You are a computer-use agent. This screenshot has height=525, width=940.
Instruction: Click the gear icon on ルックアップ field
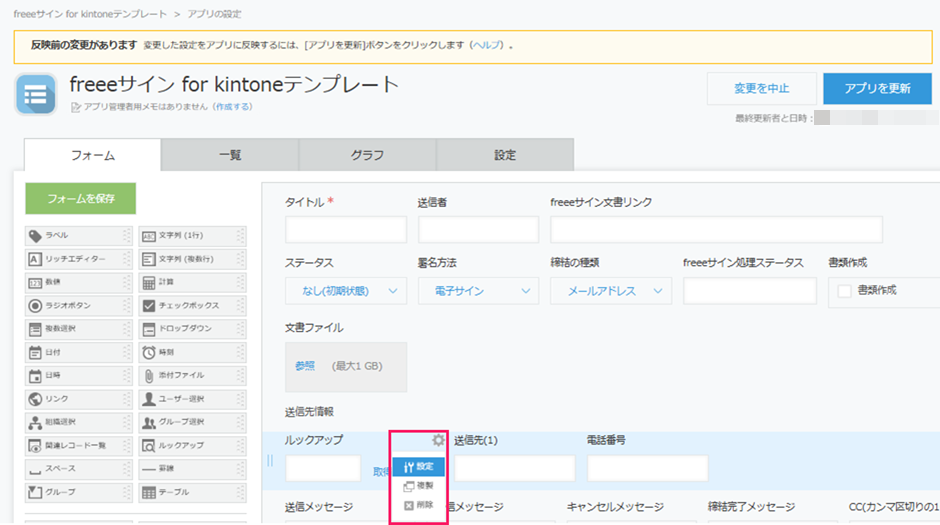click(438, 440)
